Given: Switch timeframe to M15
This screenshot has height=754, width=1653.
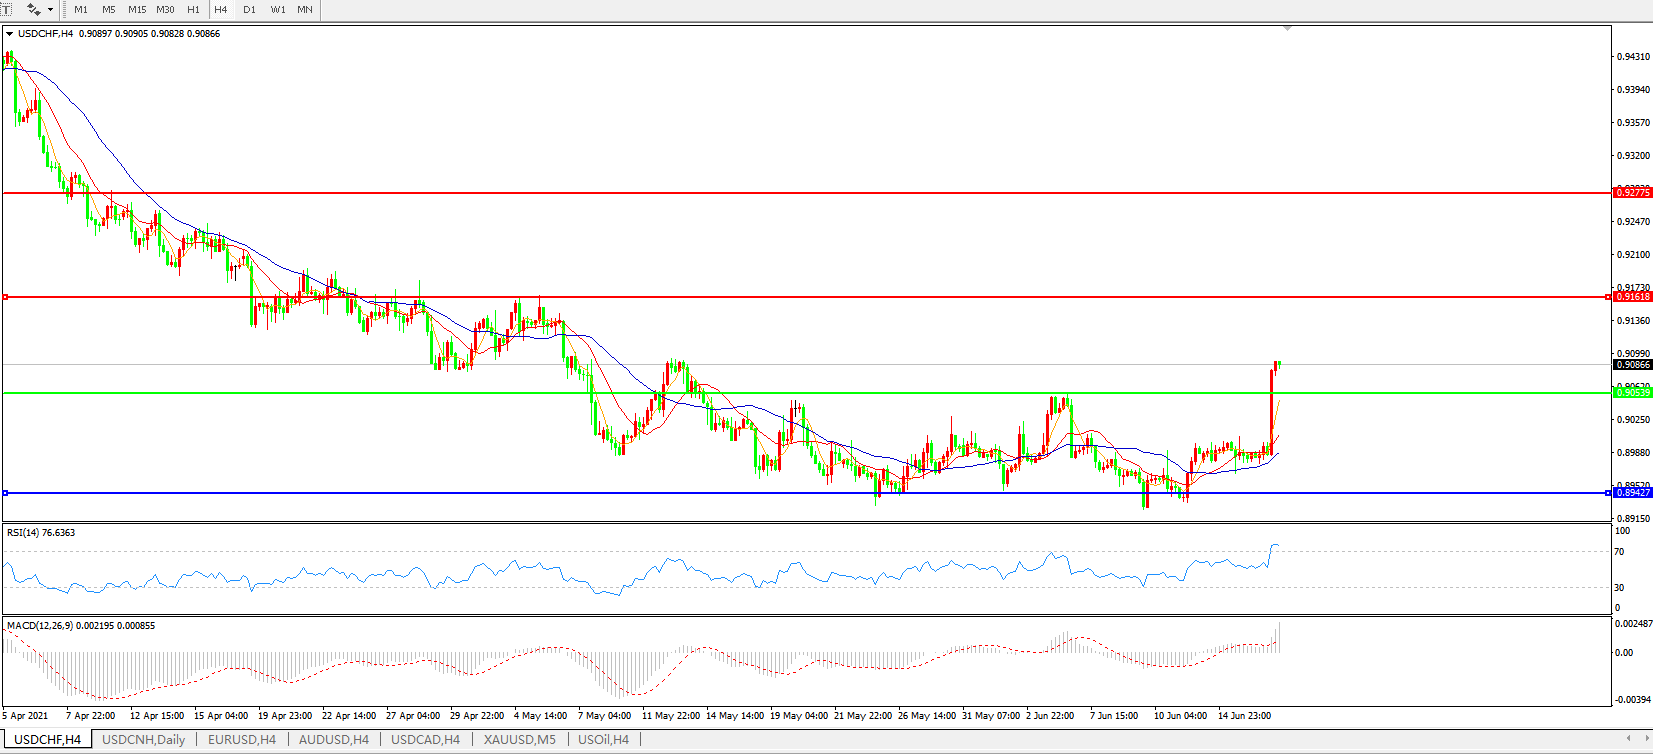Looking at the screenshot, I should click(137, 9).
